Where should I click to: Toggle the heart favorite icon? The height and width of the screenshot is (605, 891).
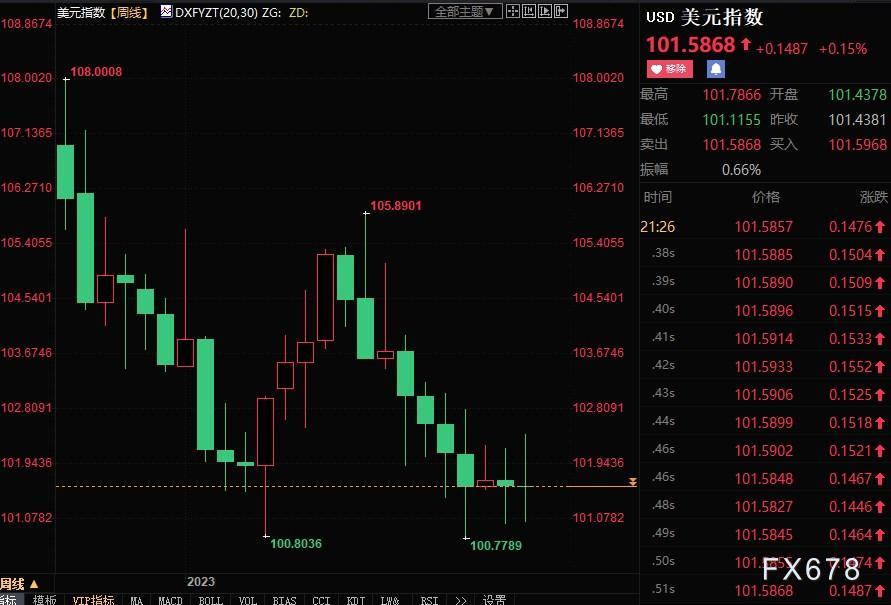(x=654, y=69)
